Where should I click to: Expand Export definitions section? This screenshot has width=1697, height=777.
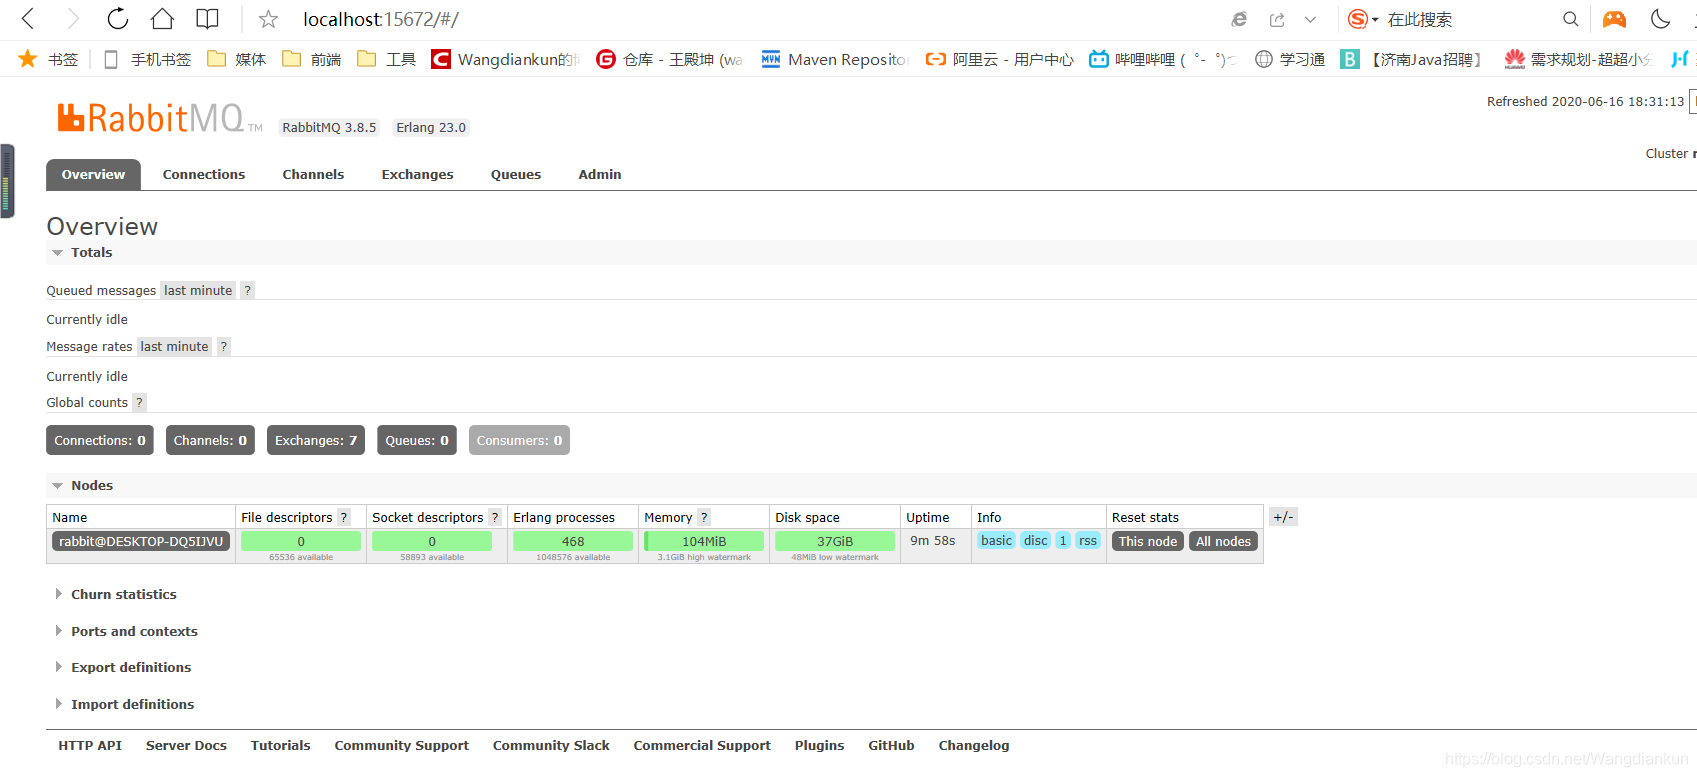pos(123,667)
